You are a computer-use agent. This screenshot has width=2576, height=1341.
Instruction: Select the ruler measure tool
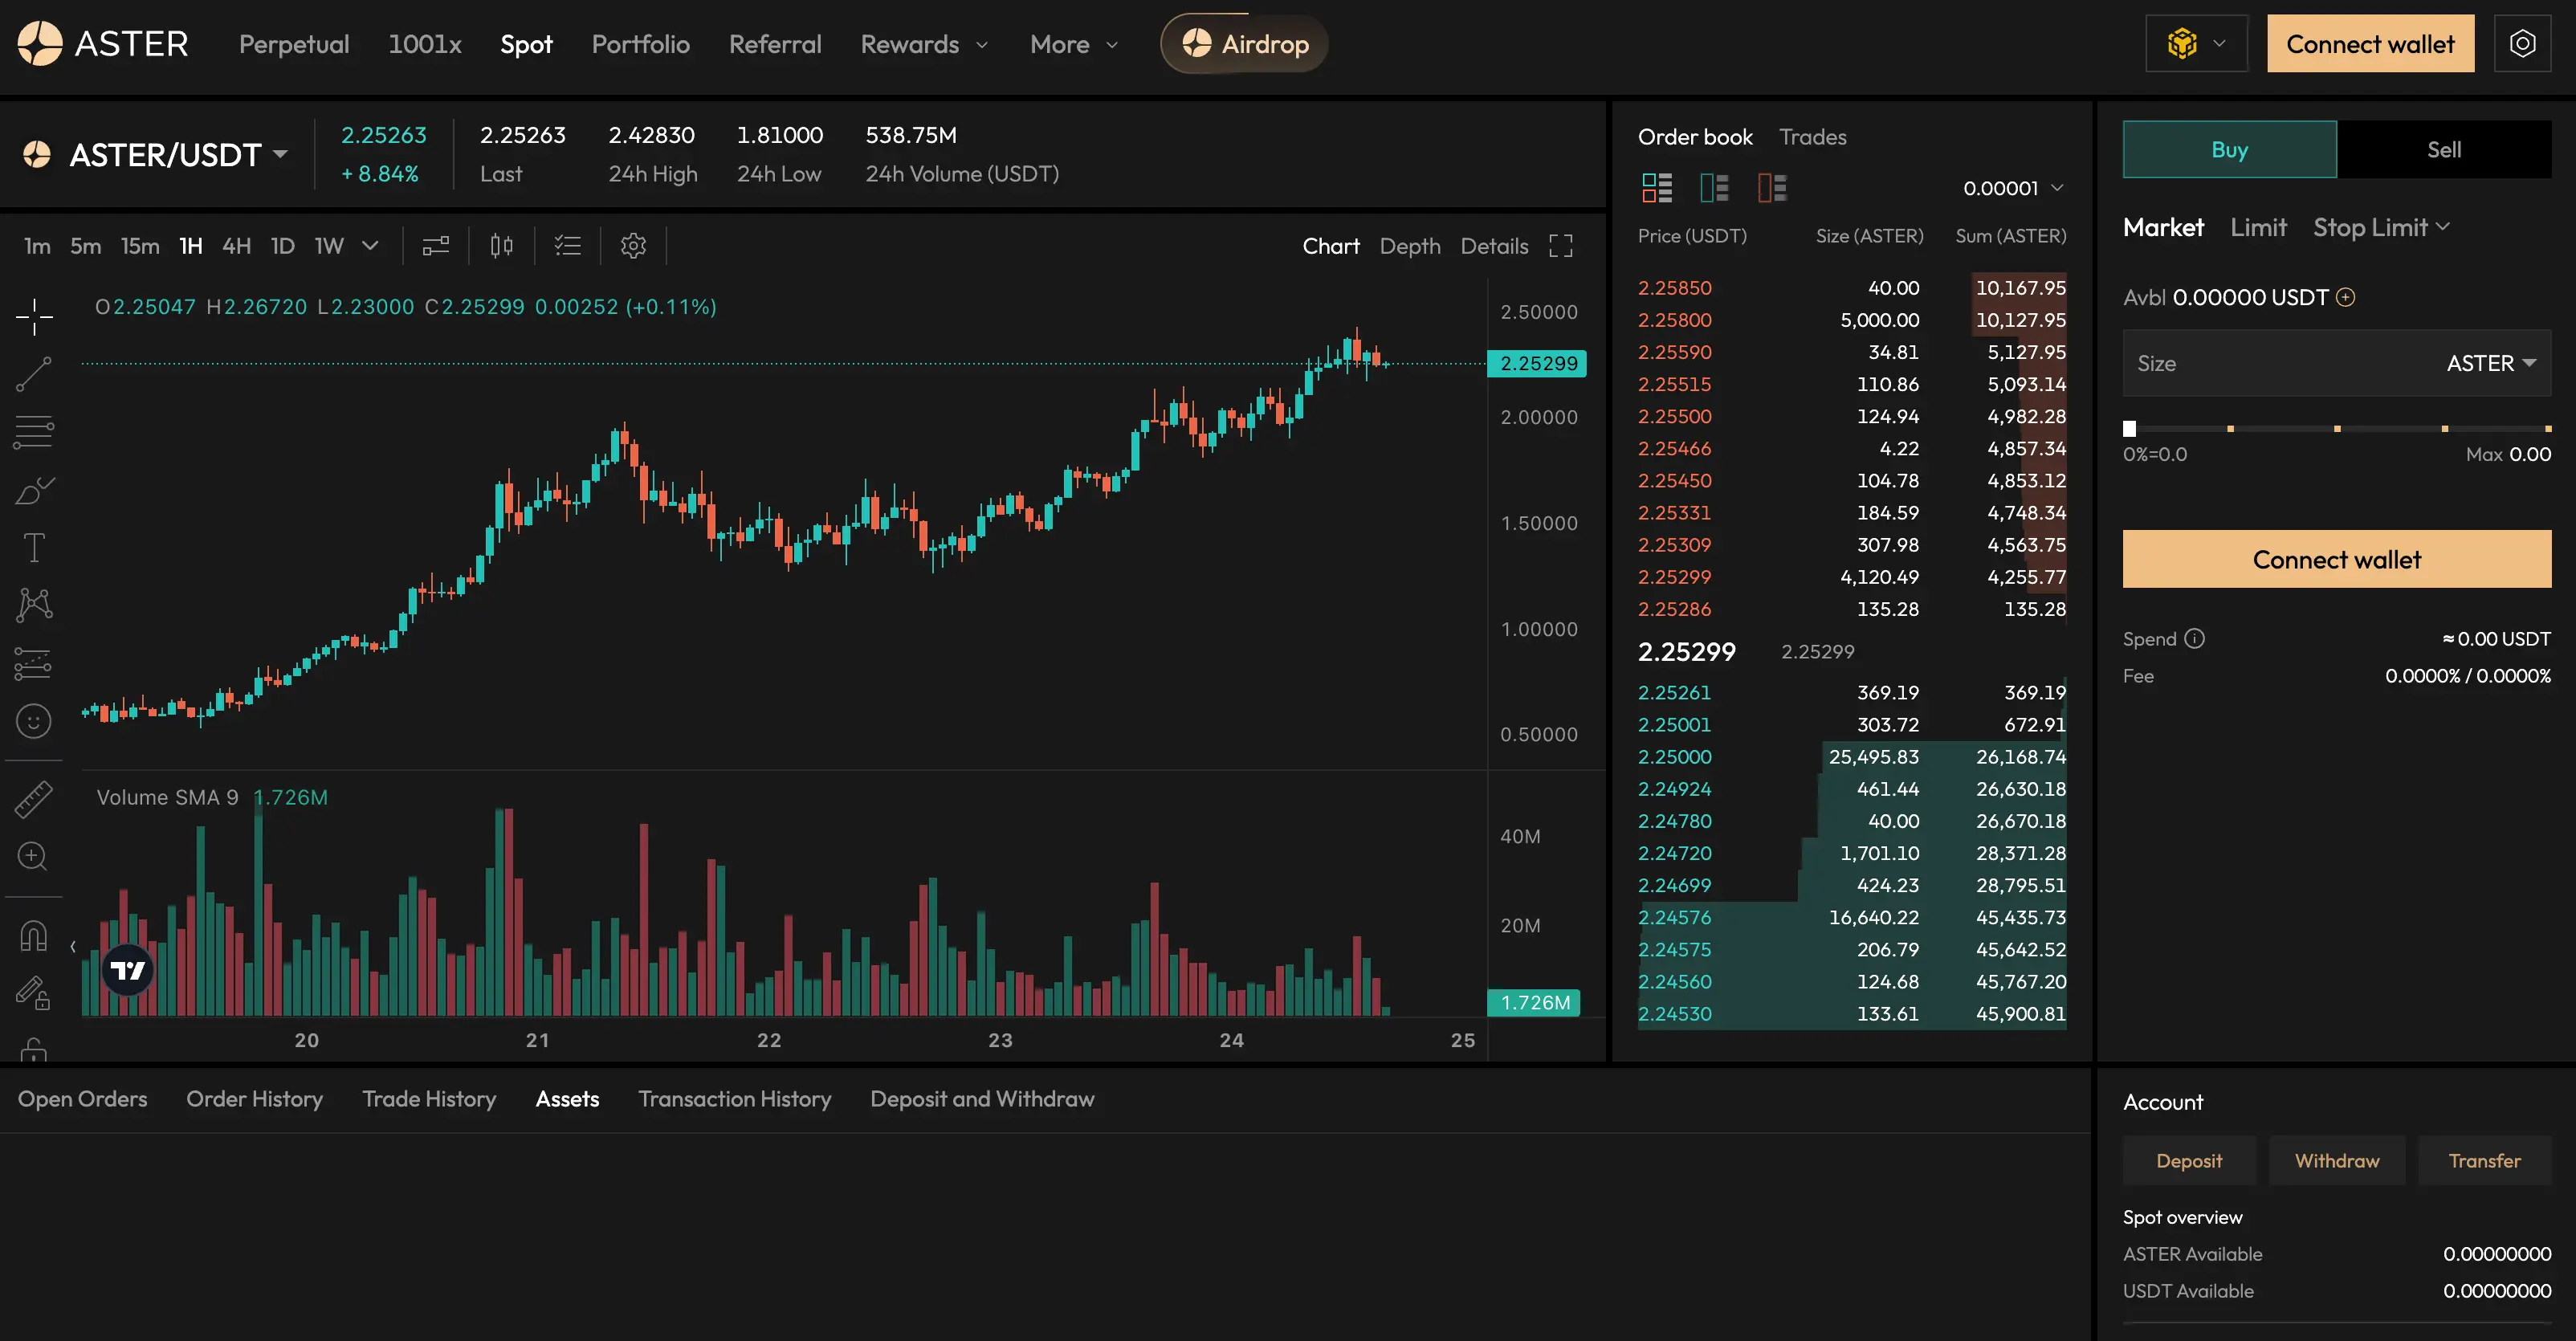33,799
